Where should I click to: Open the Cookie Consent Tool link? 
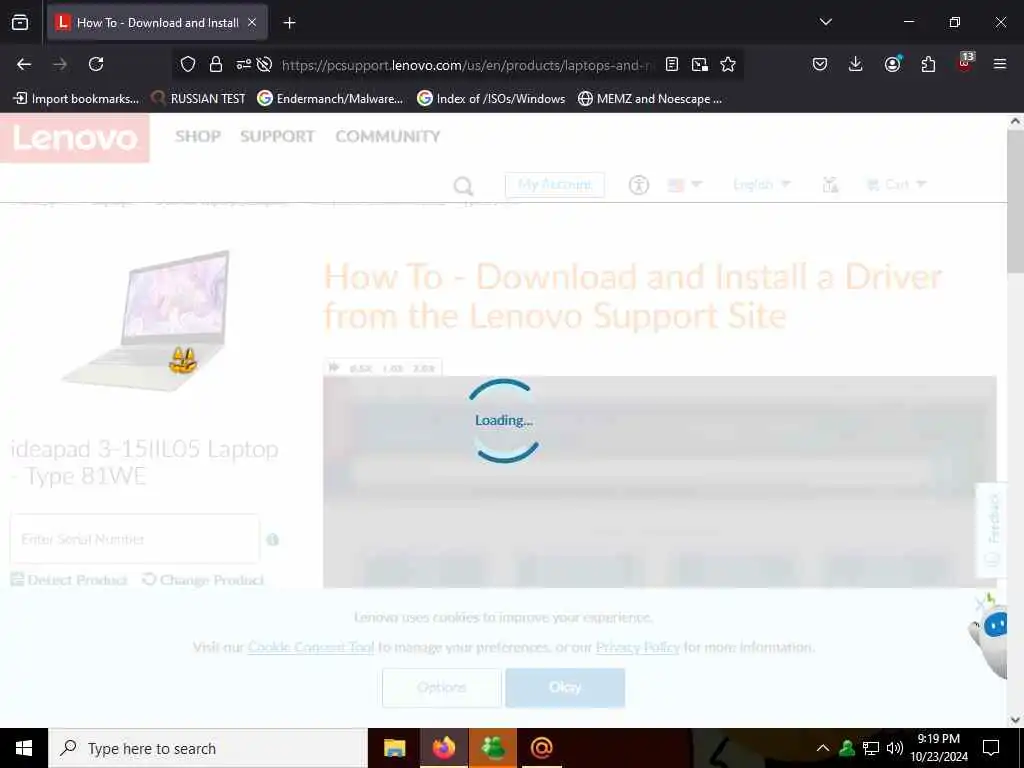tap(311, 647)
